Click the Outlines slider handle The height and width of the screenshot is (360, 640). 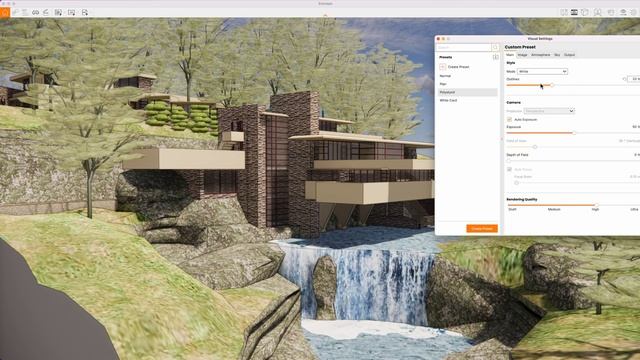tap(552, 85)
